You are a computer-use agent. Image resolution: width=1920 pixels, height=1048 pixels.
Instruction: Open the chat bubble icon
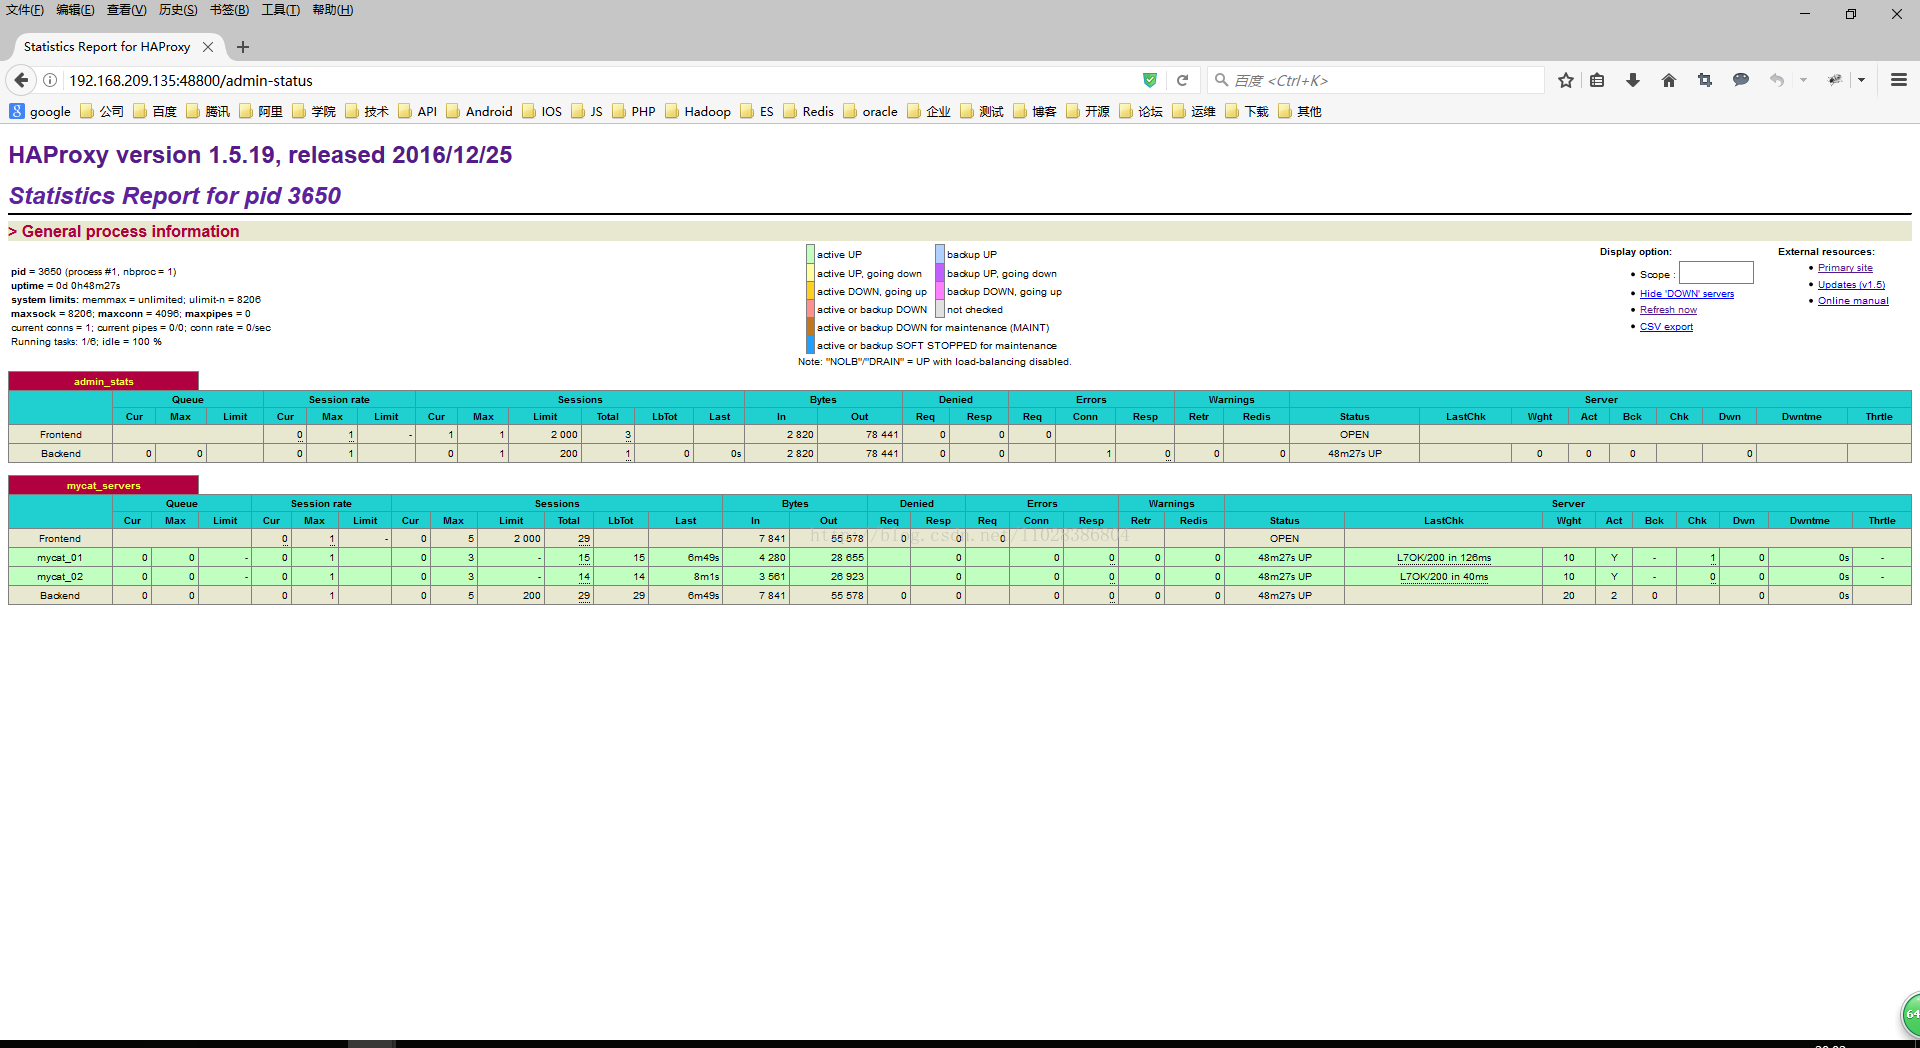(1741, 80)
